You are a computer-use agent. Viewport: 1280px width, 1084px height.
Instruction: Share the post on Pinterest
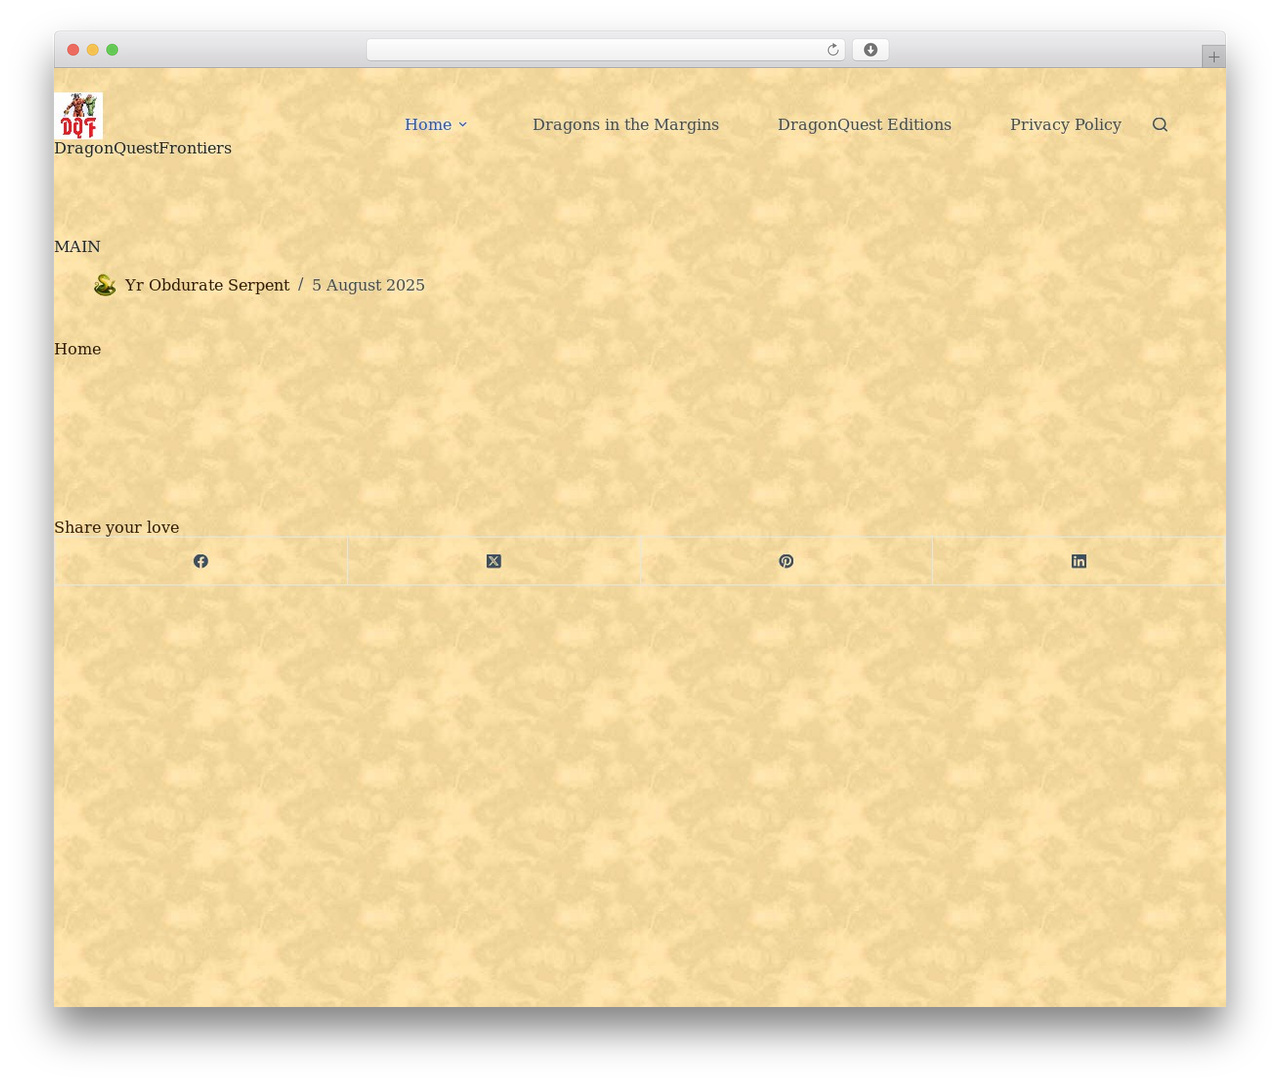(786, 561)
